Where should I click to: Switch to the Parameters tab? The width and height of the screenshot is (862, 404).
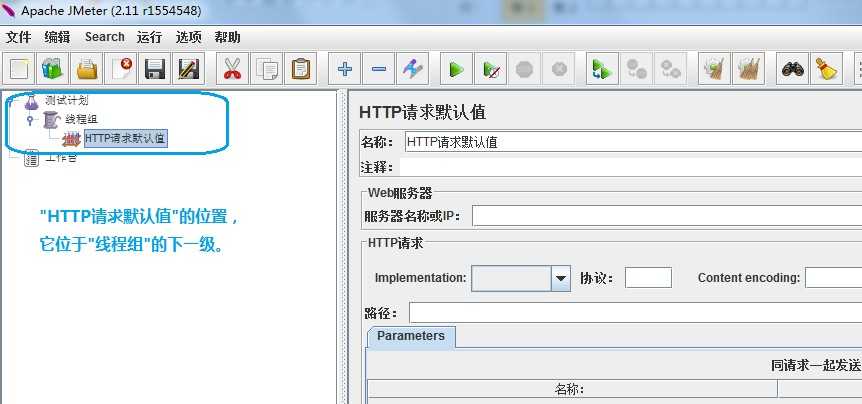(411, 336)
